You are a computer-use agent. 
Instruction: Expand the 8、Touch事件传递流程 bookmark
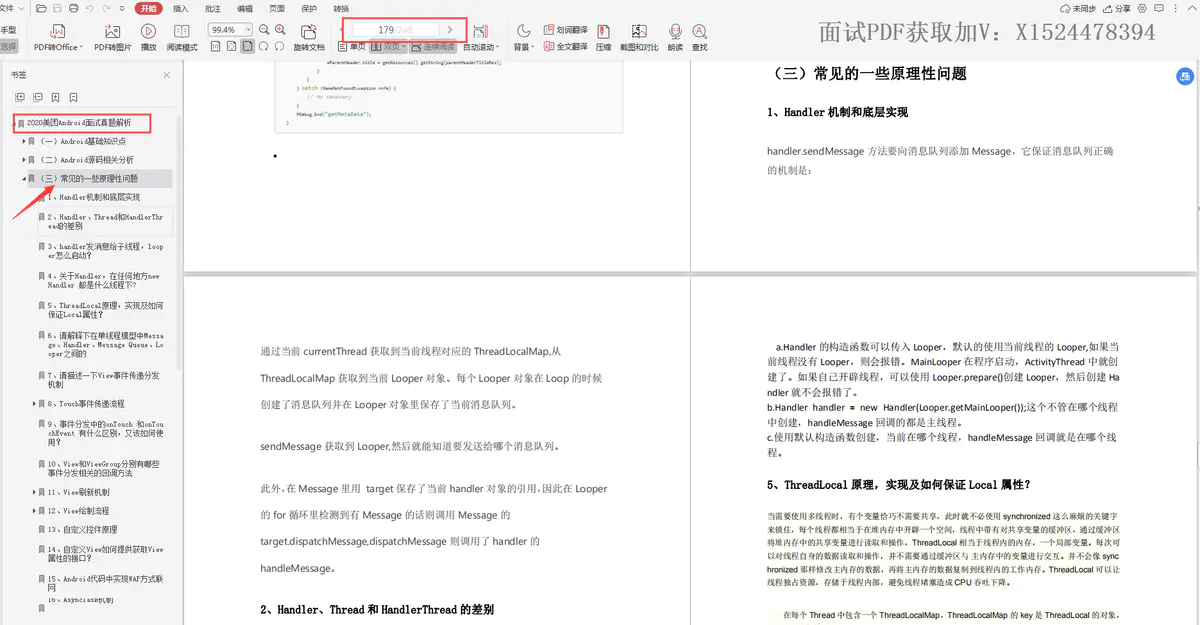point(34,404)
